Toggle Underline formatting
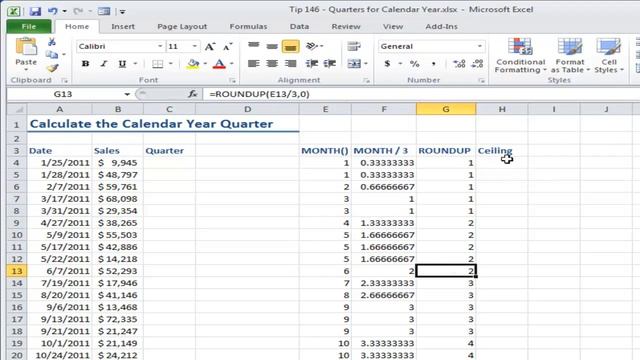This screenshot has width=640, height=360. [x=122, y=64]
